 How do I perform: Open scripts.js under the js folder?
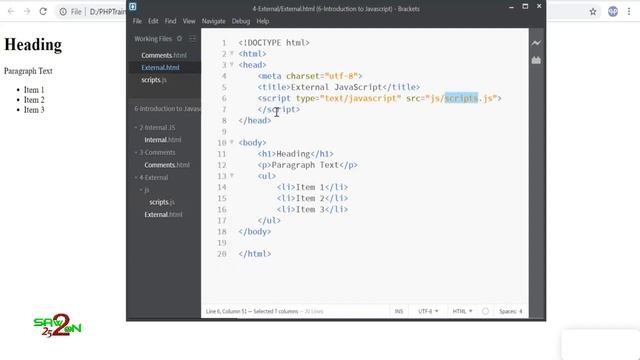point(162,202)
